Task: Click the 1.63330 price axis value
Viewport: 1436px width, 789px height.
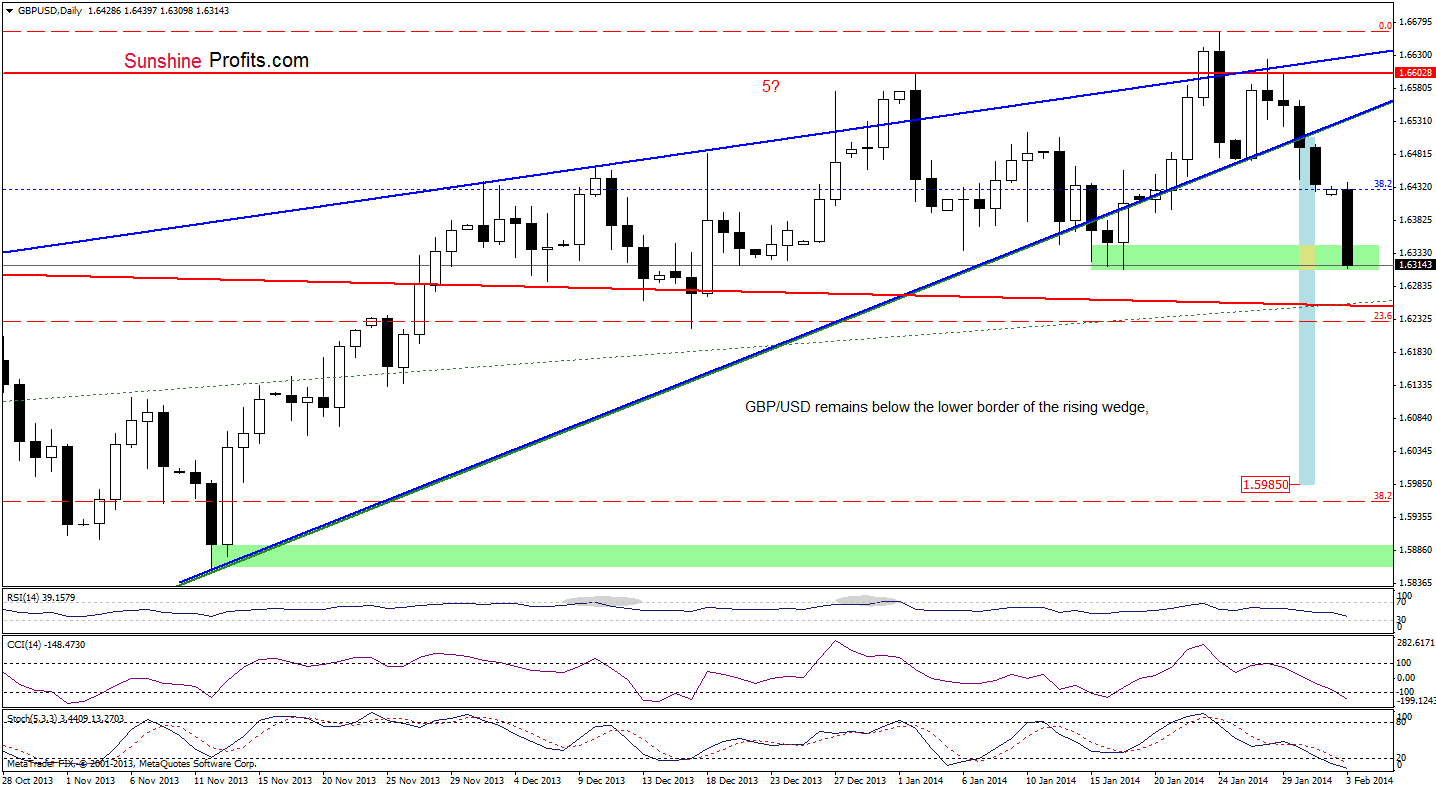Action: point(1416,252)
